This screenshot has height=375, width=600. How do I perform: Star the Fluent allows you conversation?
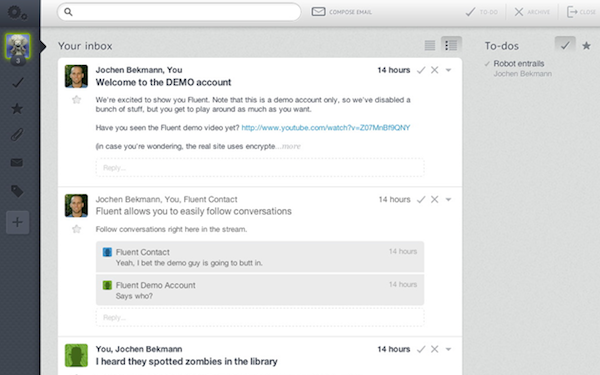click(x=77, y=229)
